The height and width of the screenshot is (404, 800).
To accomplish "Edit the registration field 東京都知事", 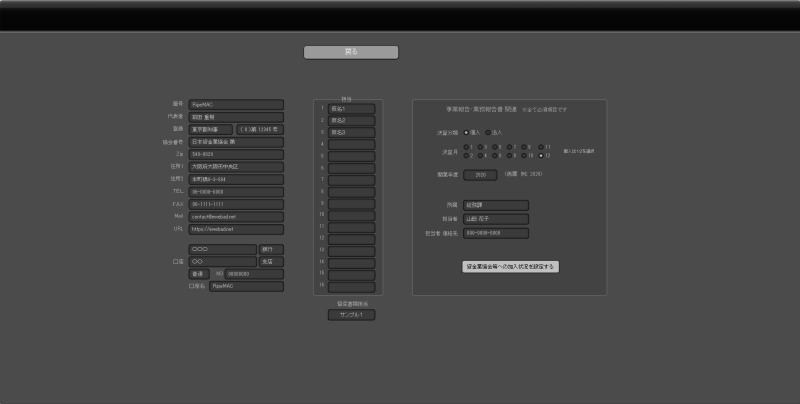I will [x=211, y=130].
